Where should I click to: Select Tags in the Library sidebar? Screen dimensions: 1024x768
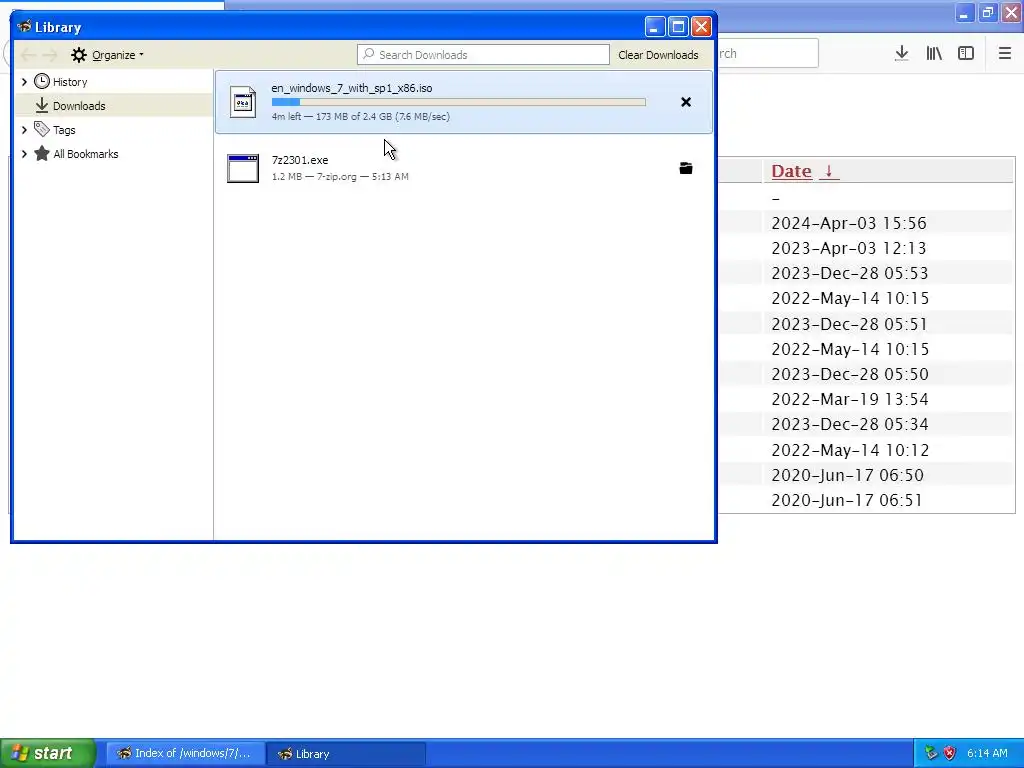[x=64, y=130]
